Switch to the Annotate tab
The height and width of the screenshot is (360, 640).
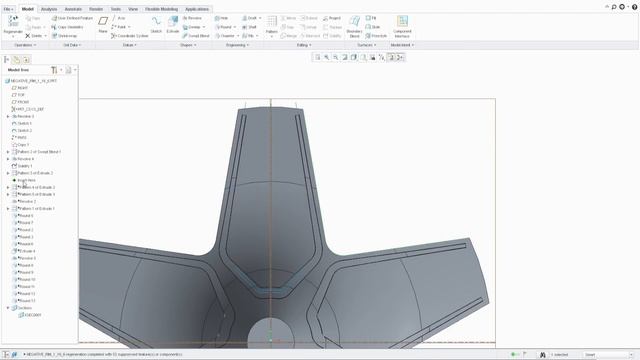pos(73,9)
